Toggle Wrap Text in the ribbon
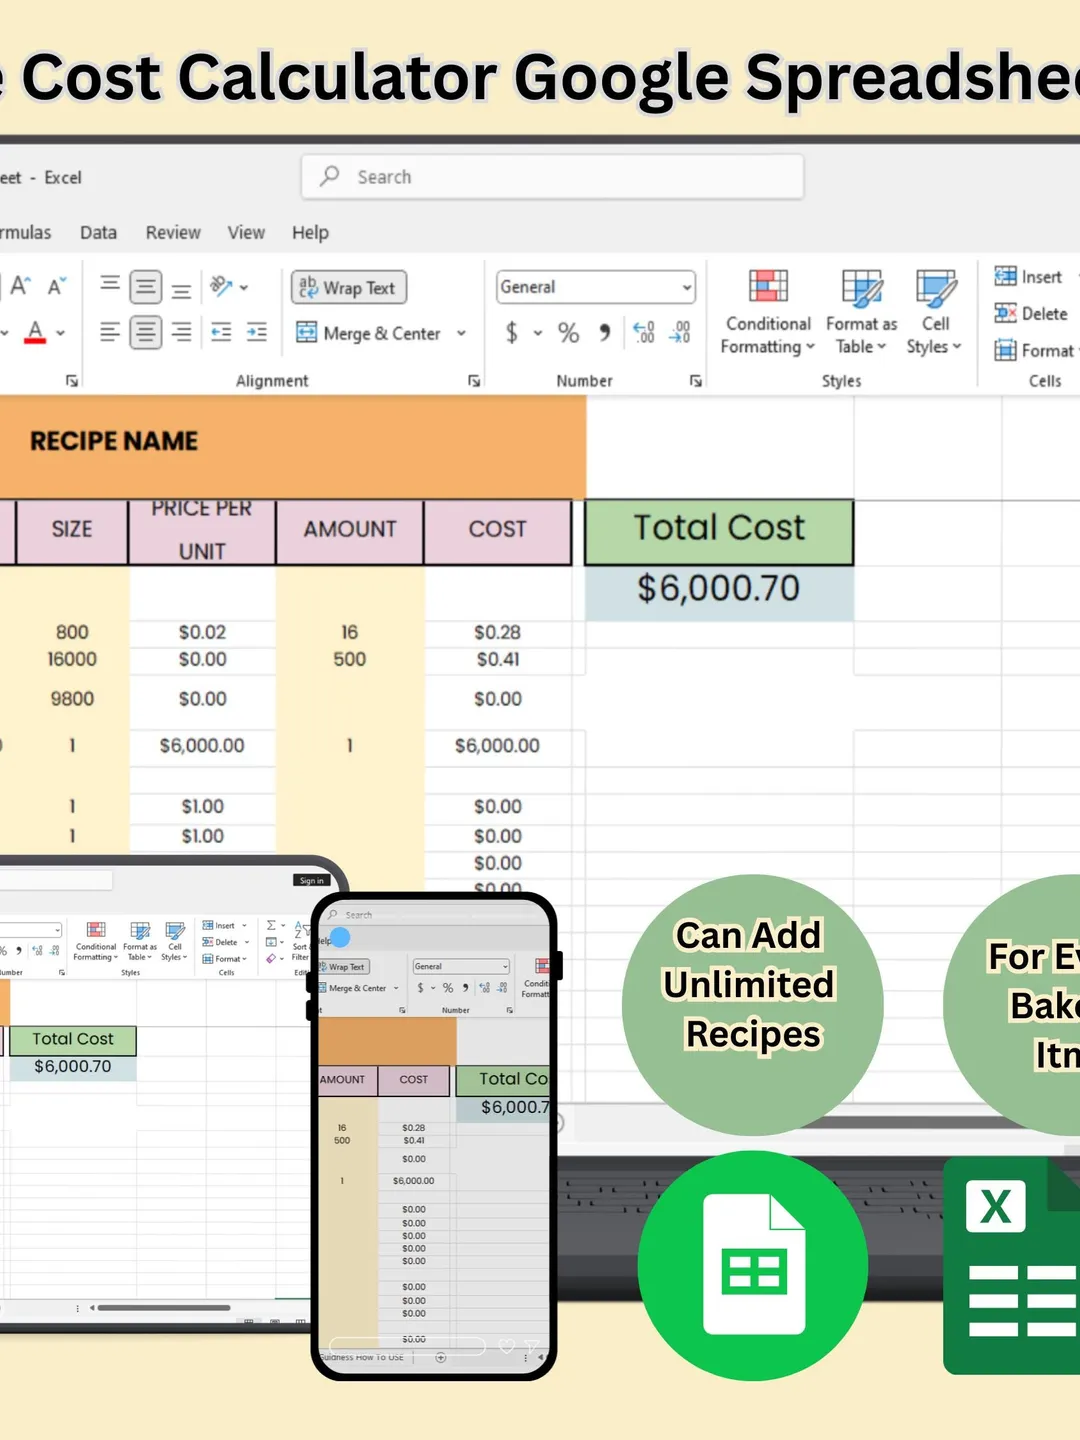This screenshot has width=1080, height=1440. [349, 288]
